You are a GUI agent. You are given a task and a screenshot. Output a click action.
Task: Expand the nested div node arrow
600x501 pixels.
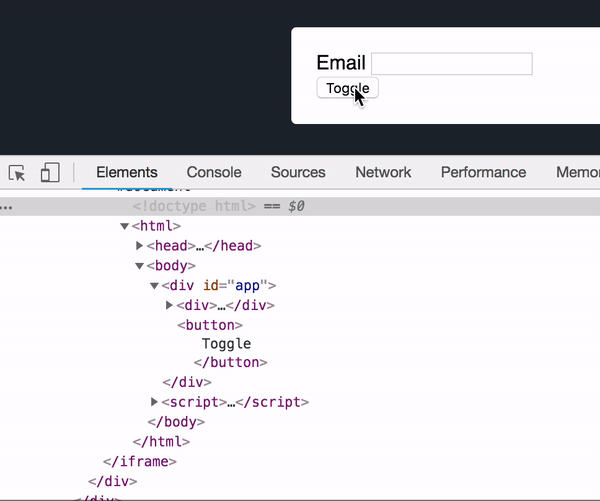(169, 305)
